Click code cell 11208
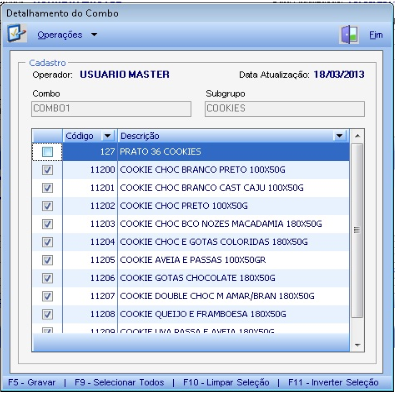Screen dimensions: 395x395 pyautogui.click(x=90, y=314)
